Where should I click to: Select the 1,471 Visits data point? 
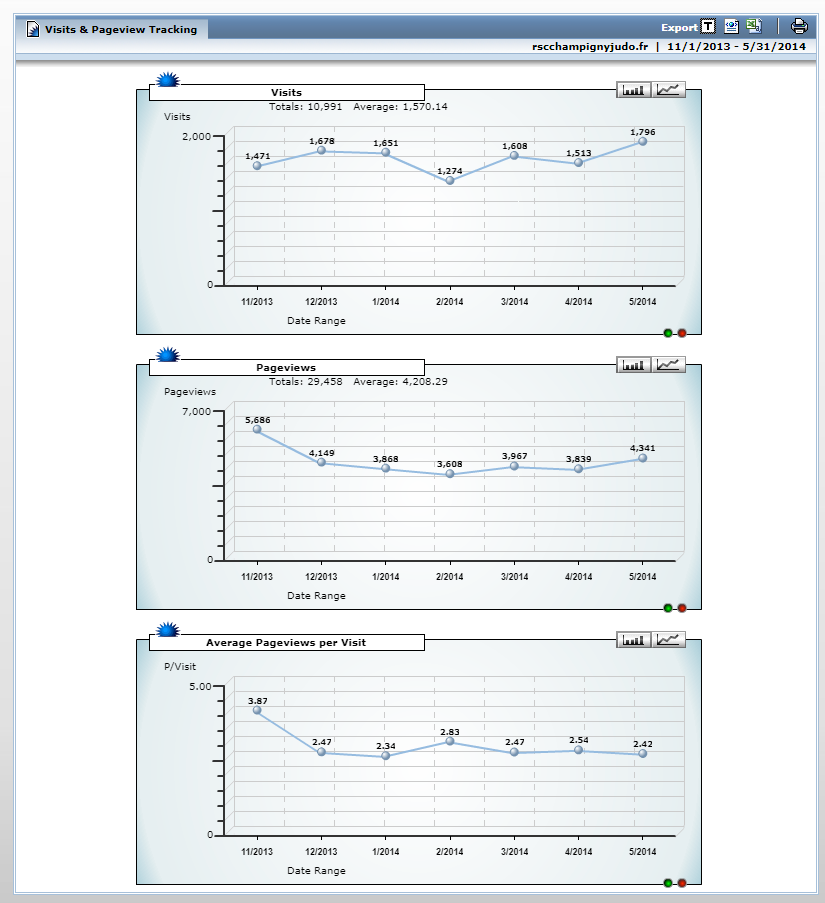tap(257, 165)
